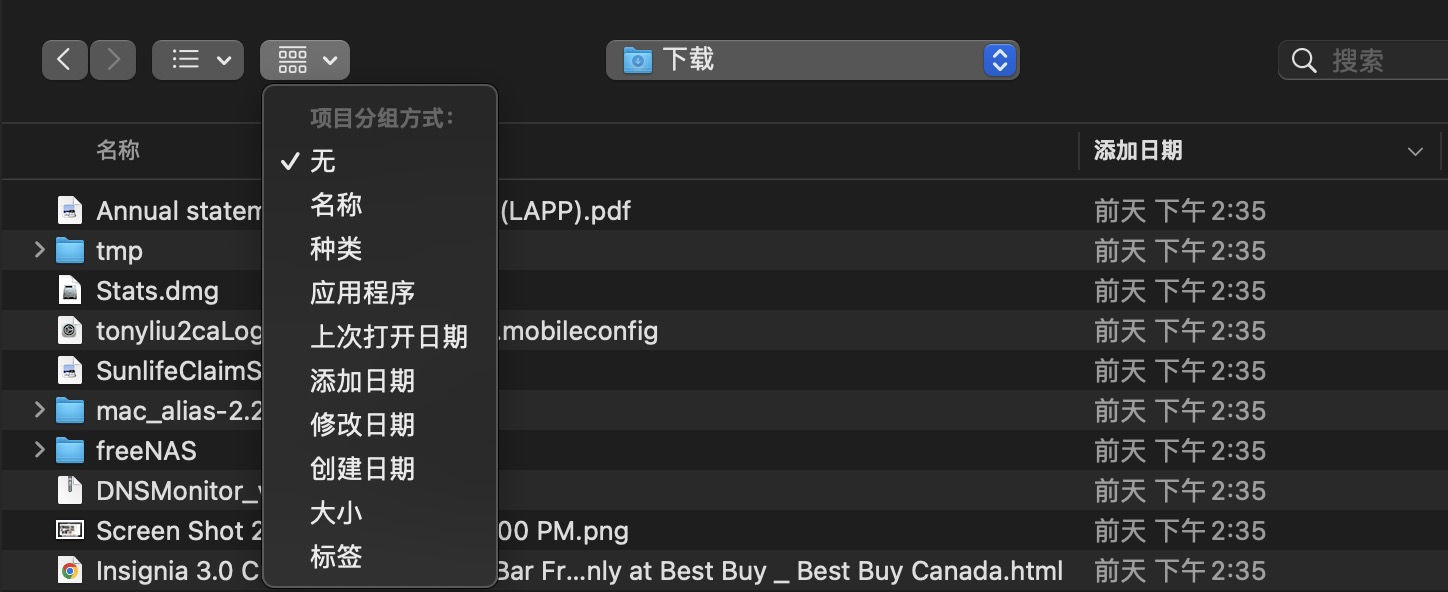
Task: Click the 搜索 search field
Action: pyautogui.click(x=1365, y=61)
